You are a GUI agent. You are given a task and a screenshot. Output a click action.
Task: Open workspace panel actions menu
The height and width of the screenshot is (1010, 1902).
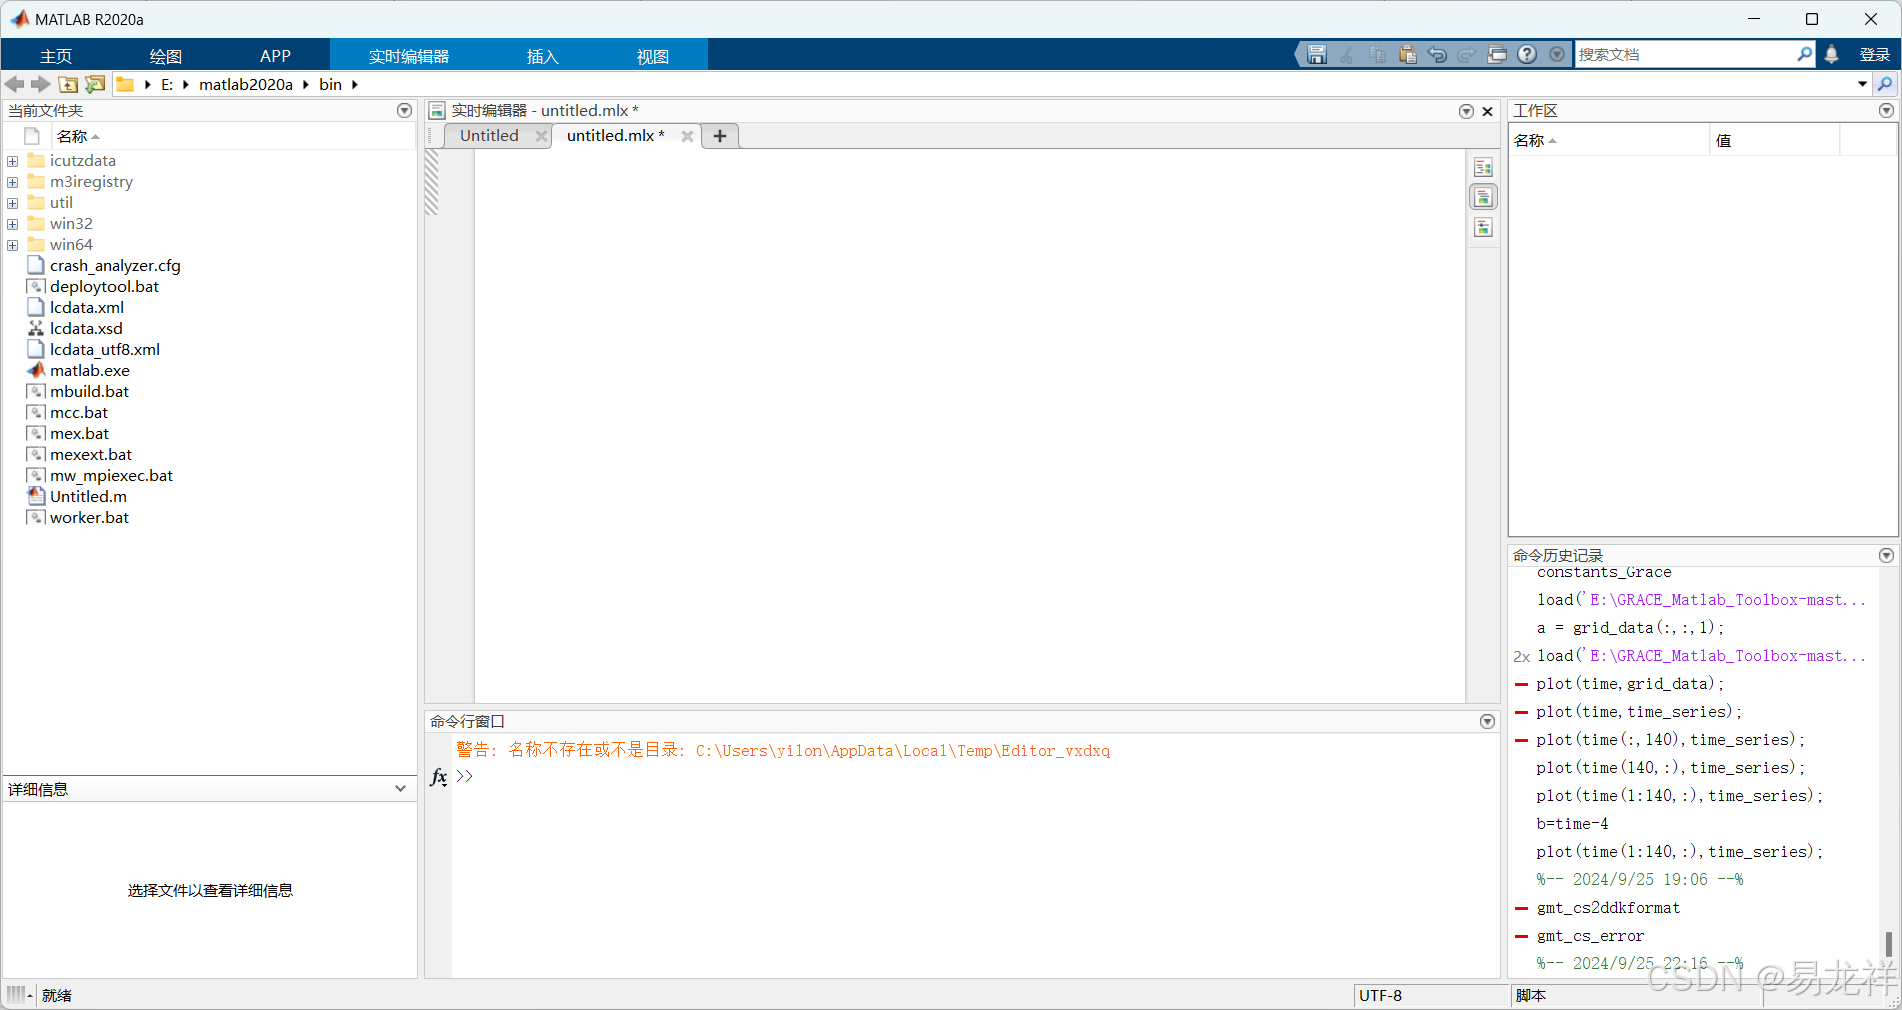[x=1886, y=111]
